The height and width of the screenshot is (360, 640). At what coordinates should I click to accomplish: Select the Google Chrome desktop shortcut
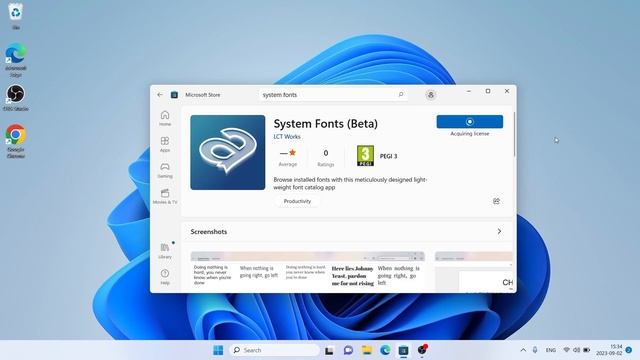pos(16,141)
